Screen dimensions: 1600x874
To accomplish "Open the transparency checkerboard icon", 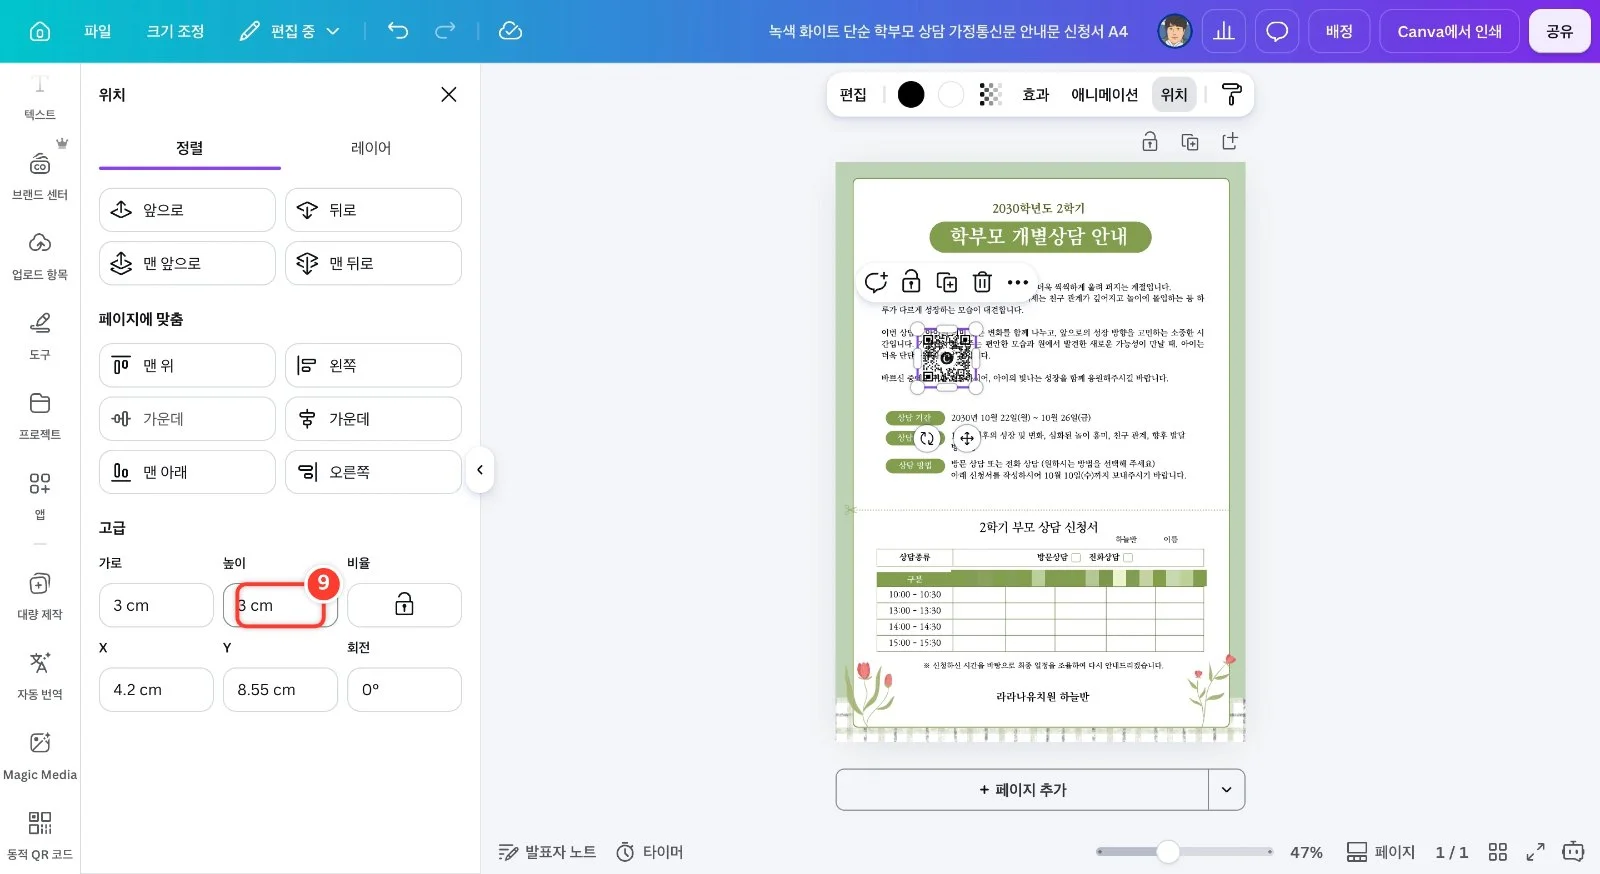I will click(990, 94).
